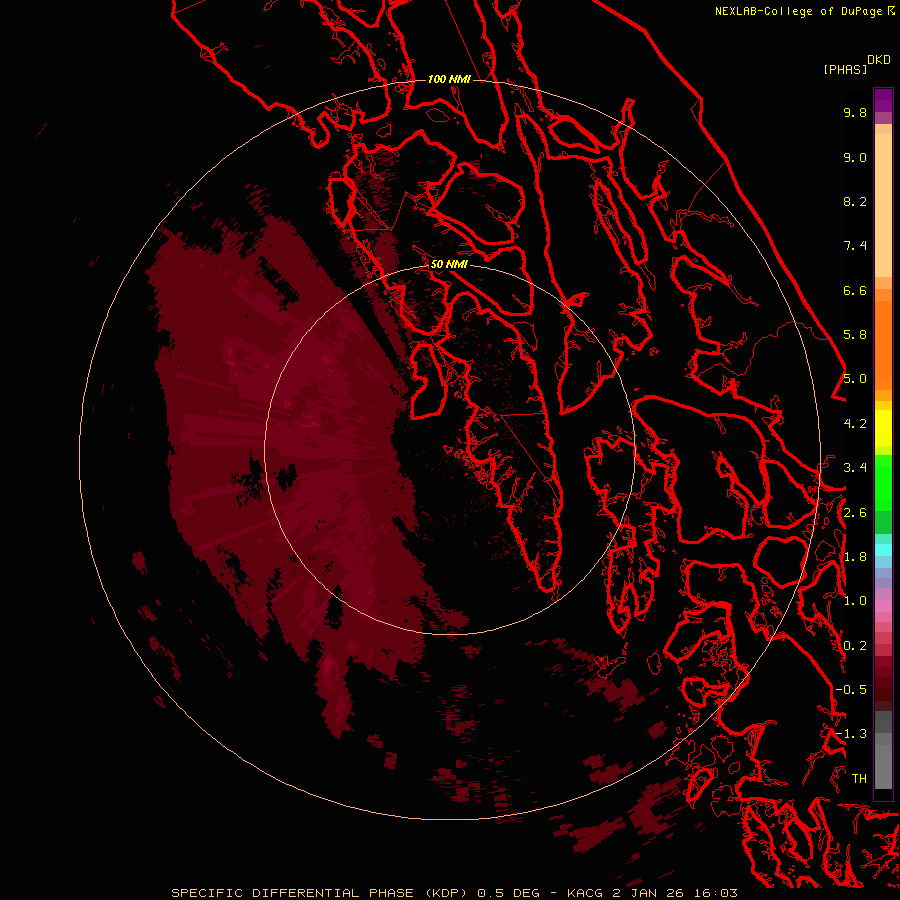The image size is (900, 900).
Task: Click the 2 JAN 26 16:03 timestamp
Action: pos(675,893)
